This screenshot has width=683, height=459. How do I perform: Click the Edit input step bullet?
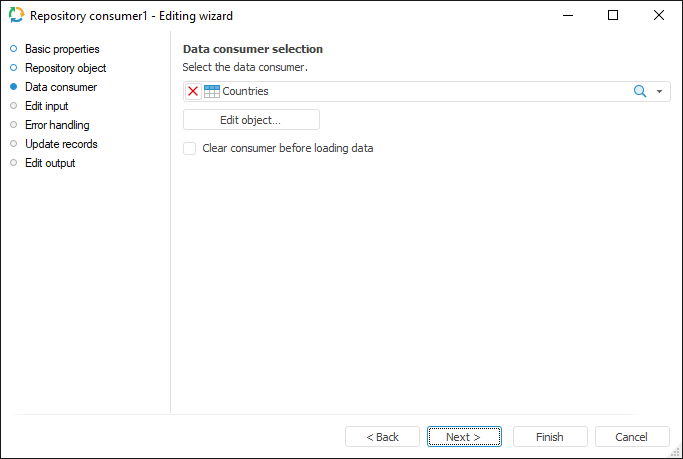[x=14, y=106]
